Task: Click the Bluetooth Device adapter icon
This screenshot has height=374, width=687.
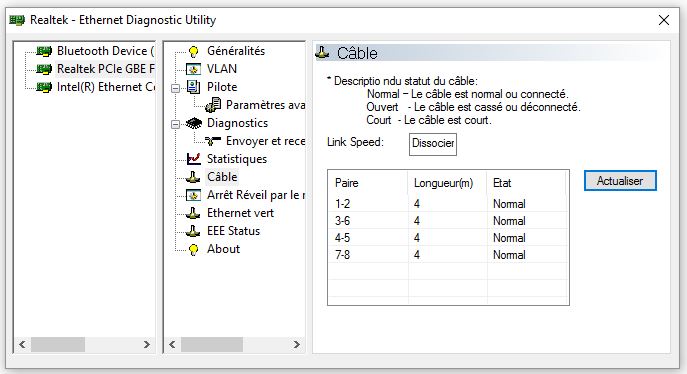Action: click(x=44, y=51)
